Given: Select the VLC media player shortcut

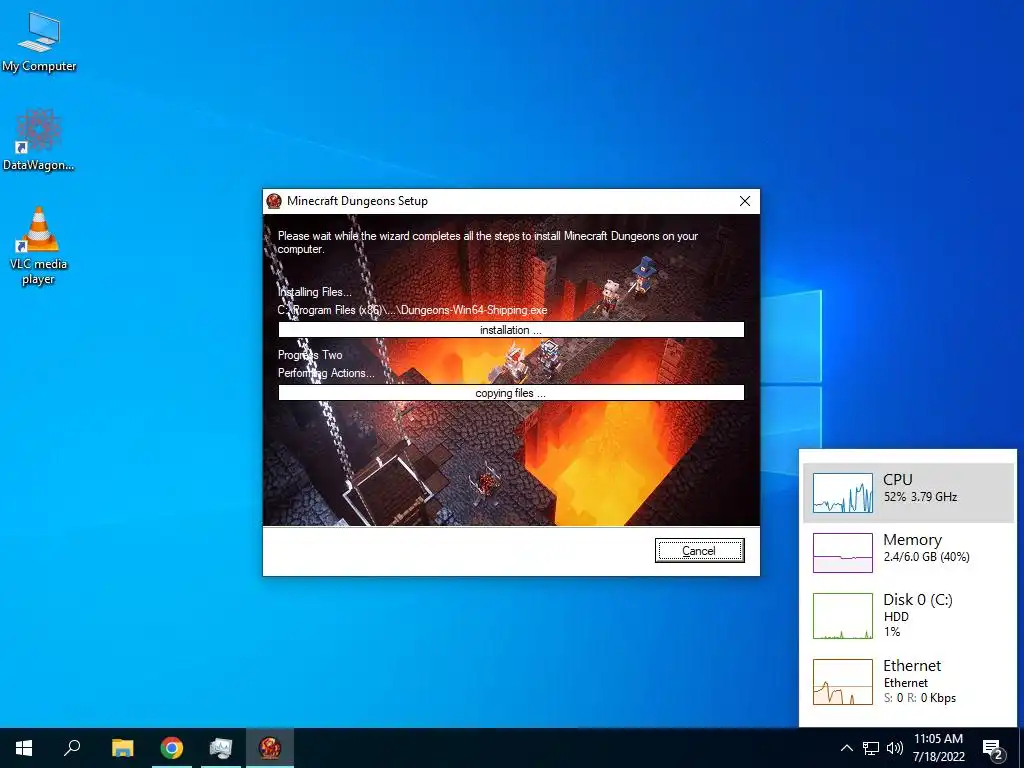Looking at the screenshot, I should coord(39,246).
